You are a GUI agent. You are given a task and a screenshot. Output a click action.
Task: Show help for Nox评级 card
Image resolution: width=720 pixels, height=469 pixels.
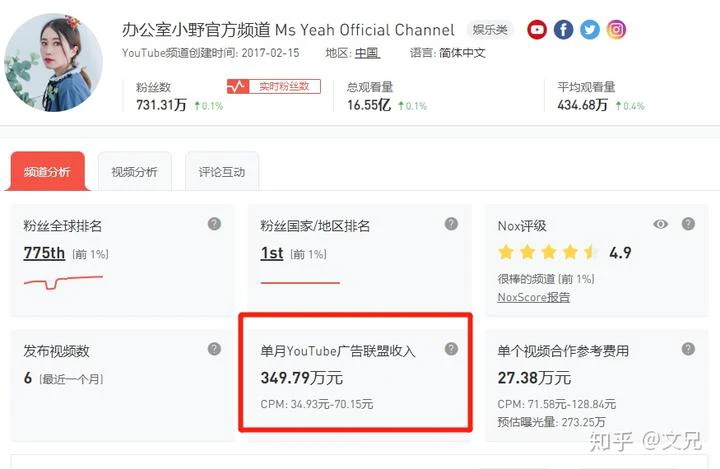(x=688, y=224)
